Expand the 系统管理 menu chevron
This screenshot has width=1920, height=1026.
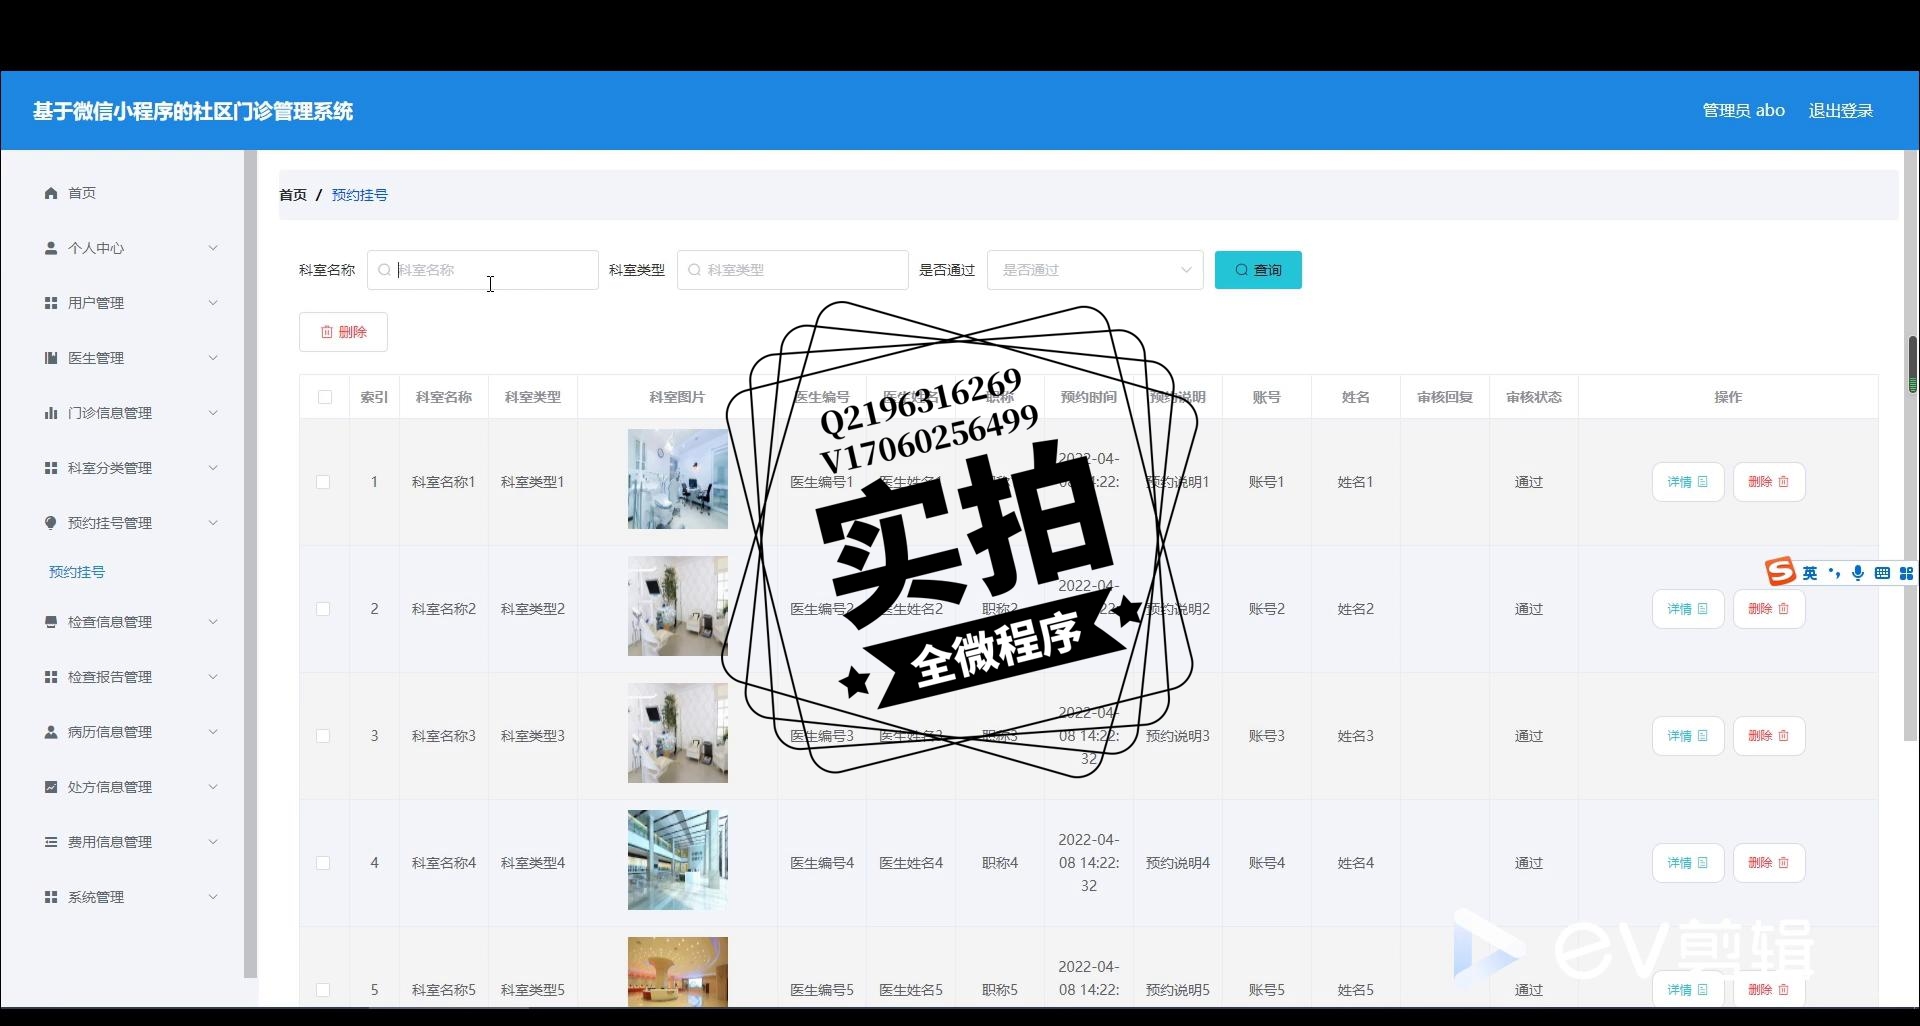[213, 897]
